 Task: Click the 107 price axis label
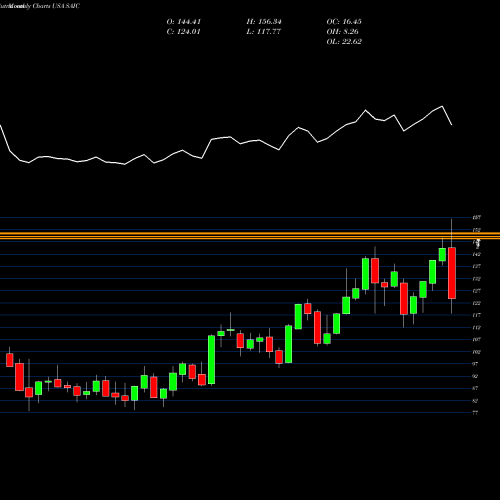tap(477, 339)
